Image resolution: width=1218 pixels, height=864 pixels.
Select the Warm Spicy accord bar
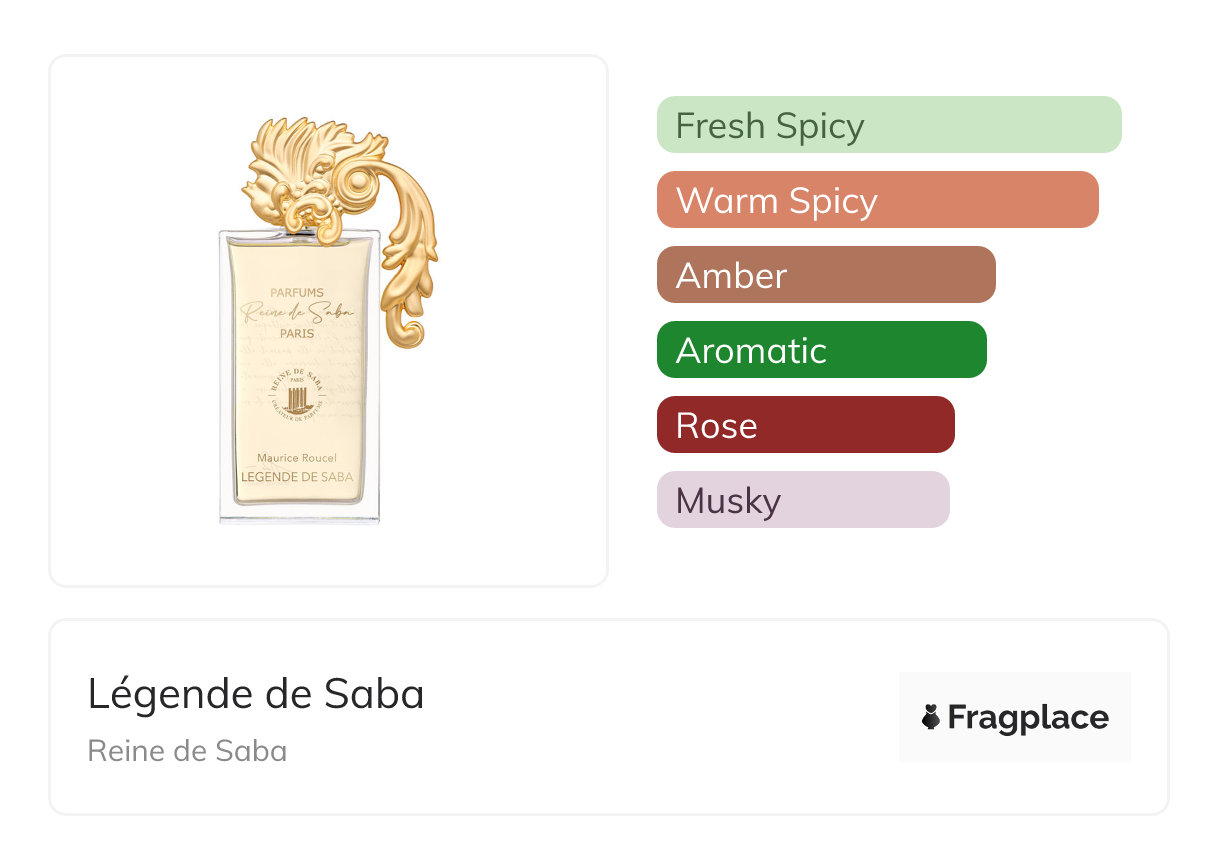[x=877, y=200]
